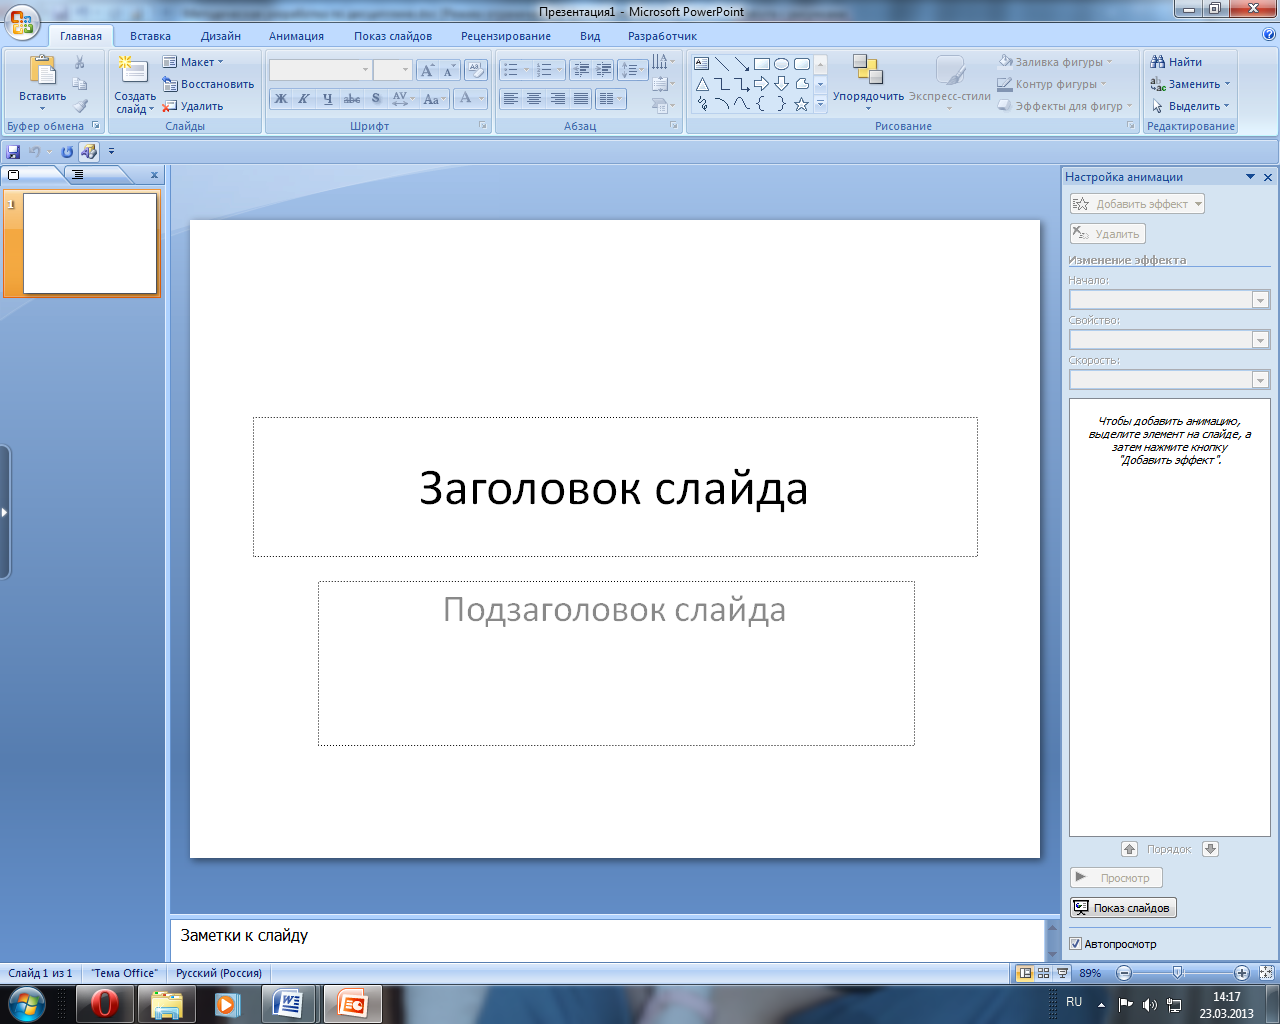This screenshot has height=1024, width=1280.
Task: Select the Arrow line shape
Action: pyautogui.click(x=742, y=64)
